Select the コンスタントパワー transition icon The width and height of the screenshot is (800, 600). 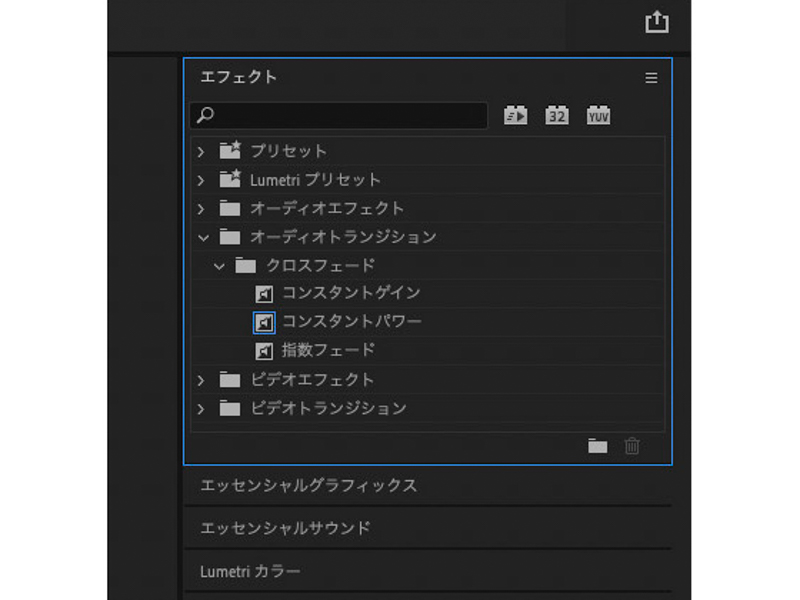263,322
